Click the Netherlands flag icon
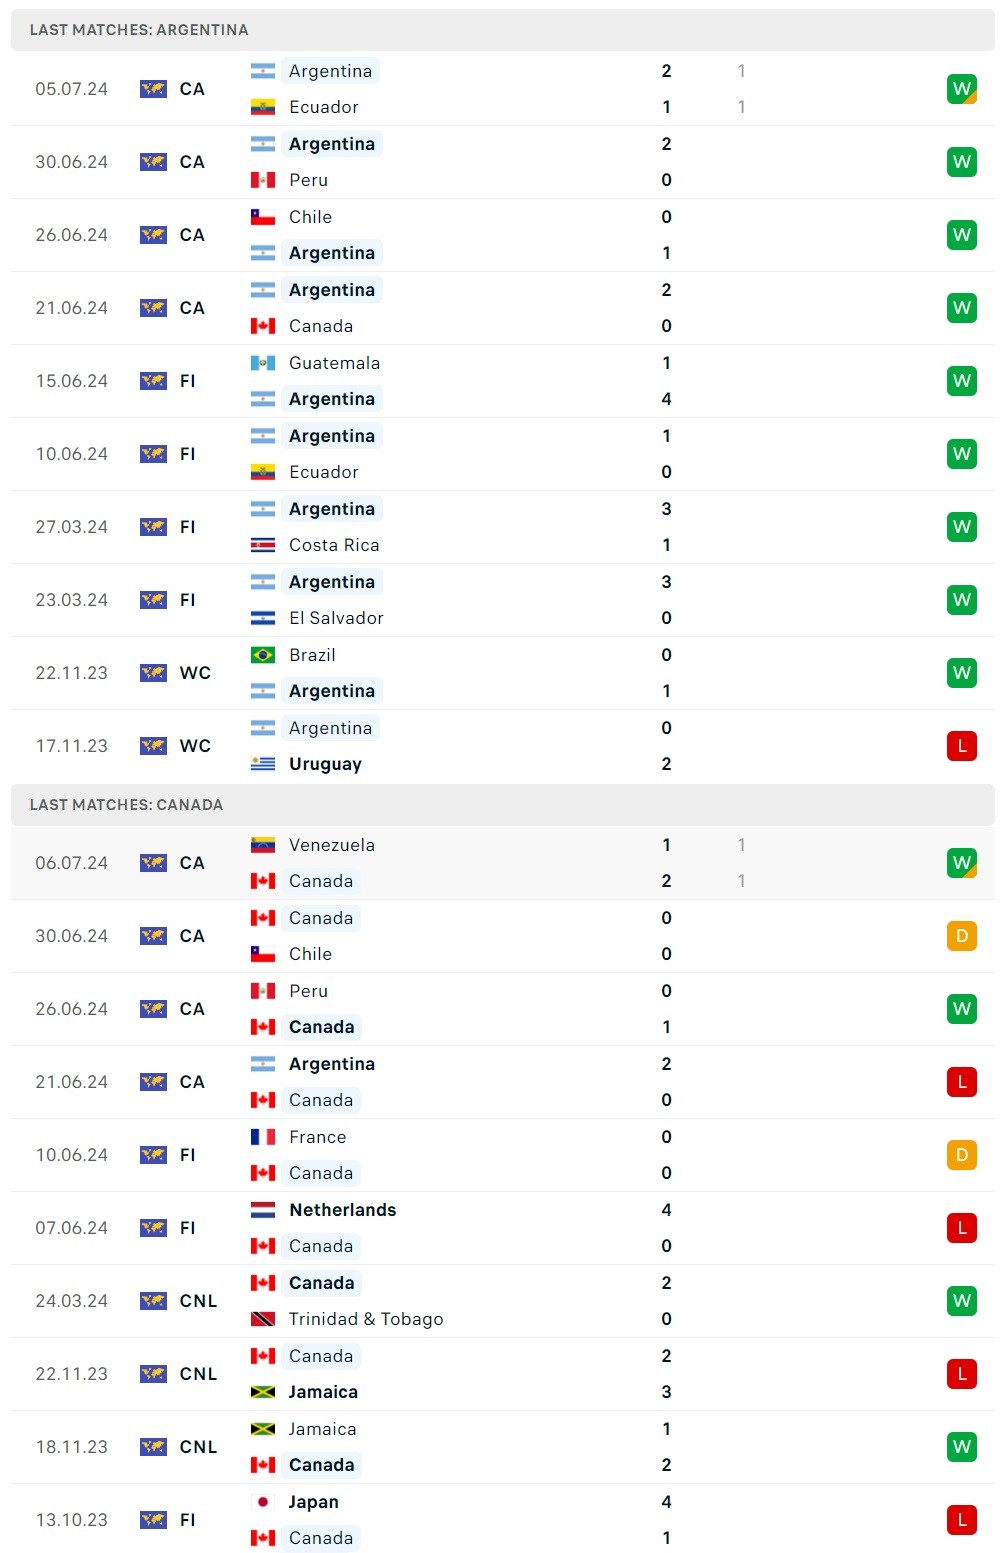Image resolution: width=1006 pixels, height=1553 pixels. [263, 1210]
